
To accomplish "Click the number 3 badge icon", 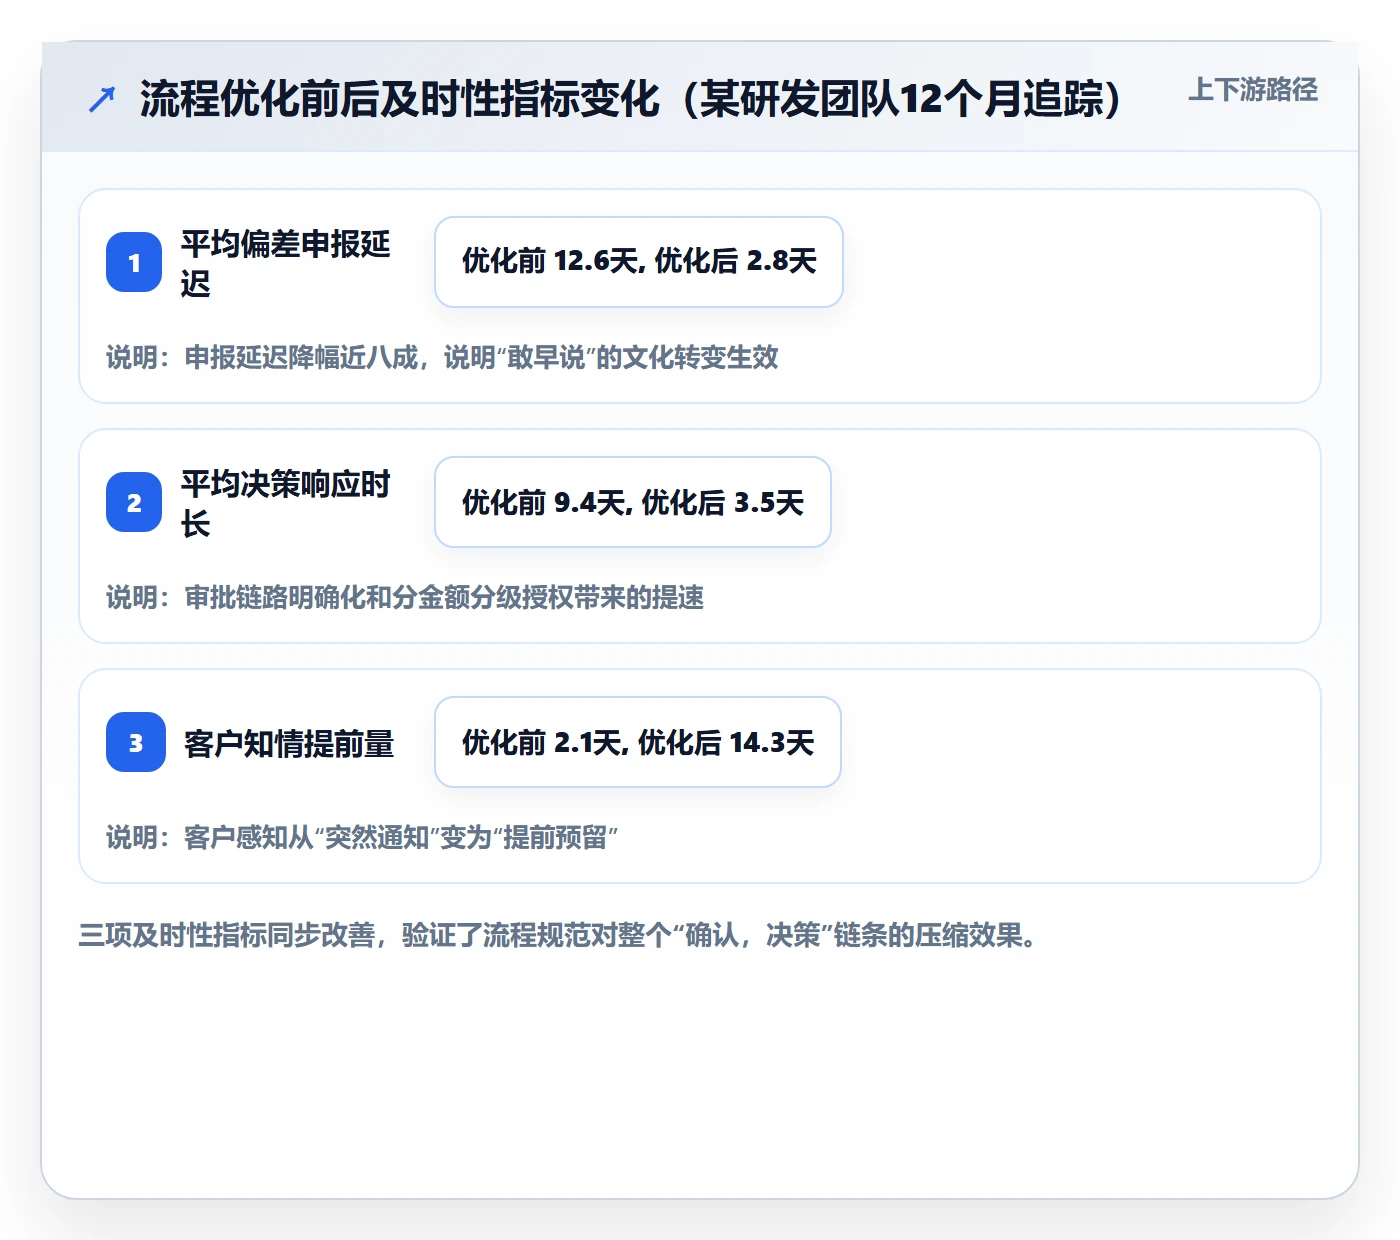I will [x=136, y=742].
